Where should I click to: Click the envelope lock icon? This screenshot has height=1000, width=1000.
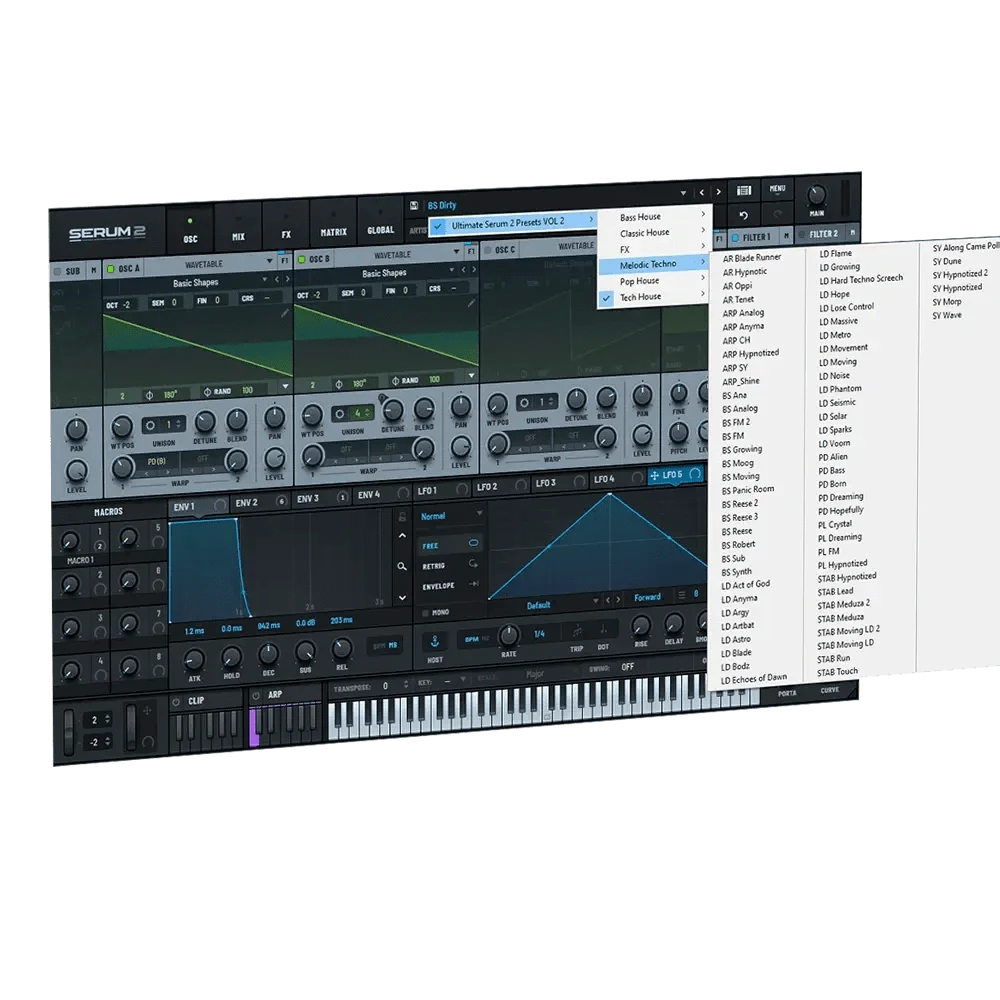point(402,517)
